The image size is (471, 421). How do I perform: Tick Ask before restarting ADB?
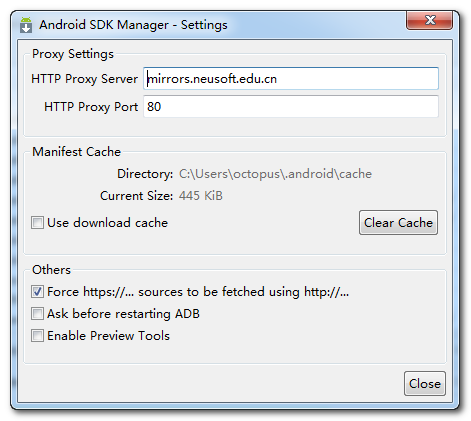[x=37, y=314]
